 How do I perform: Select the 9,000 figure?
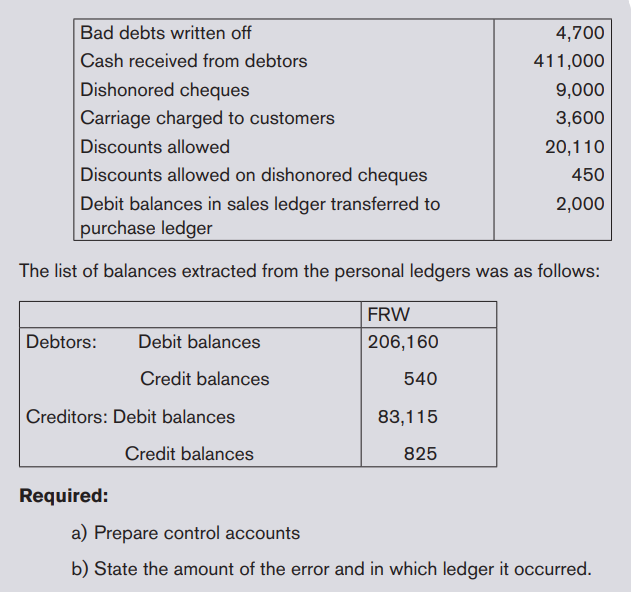[580, 90]
